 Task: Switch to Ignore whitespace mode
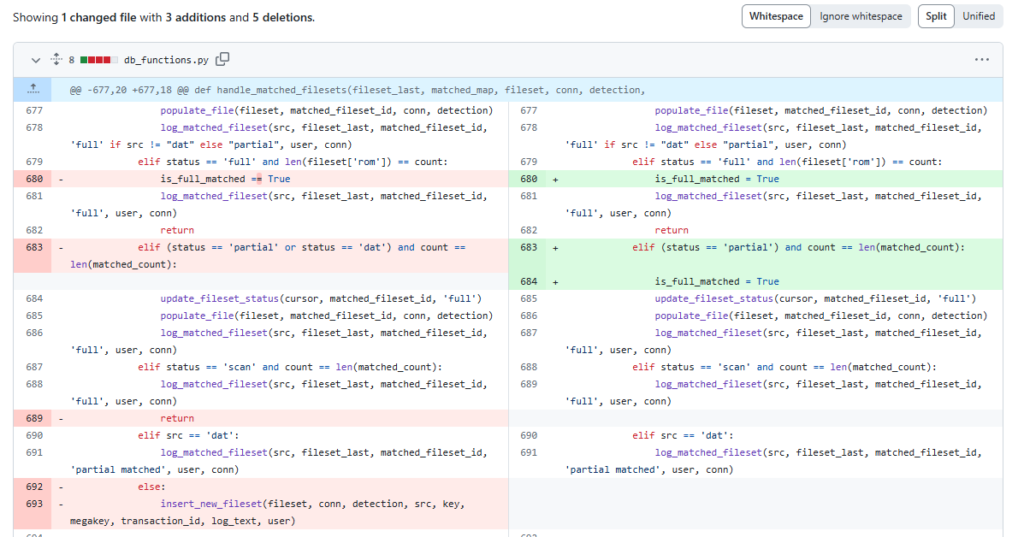tap(860, 17)
